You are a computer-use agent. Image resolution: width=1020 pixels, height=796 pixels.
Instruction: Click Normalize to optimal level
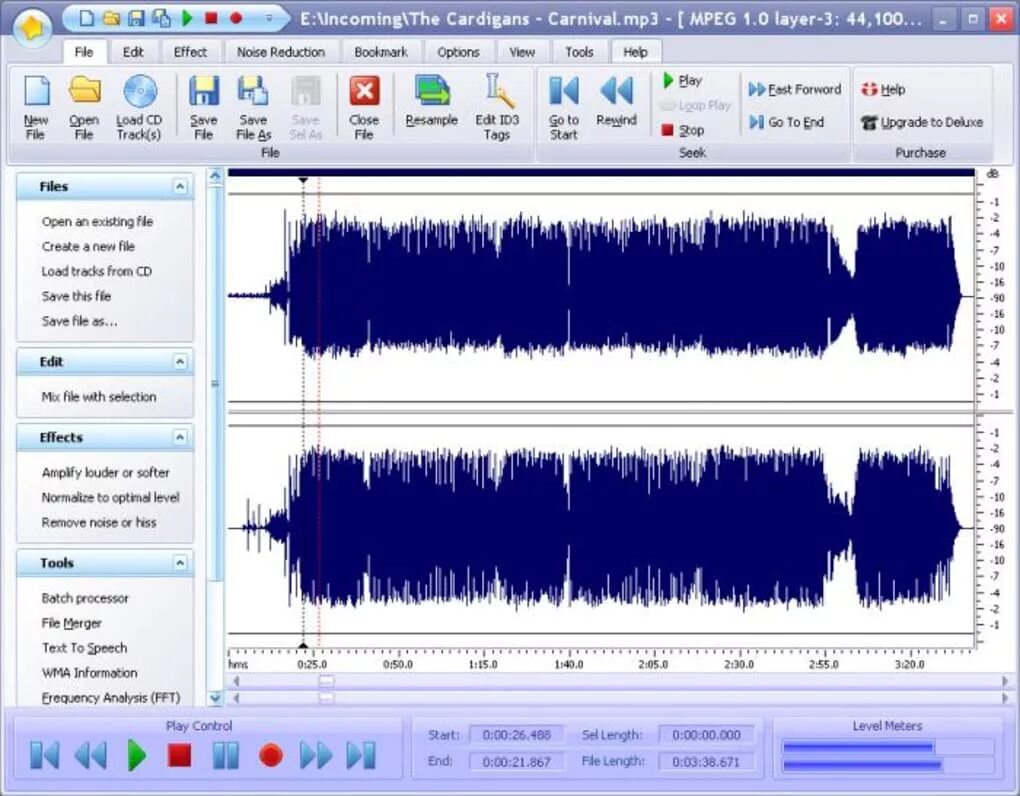click(x=111, y=498)
